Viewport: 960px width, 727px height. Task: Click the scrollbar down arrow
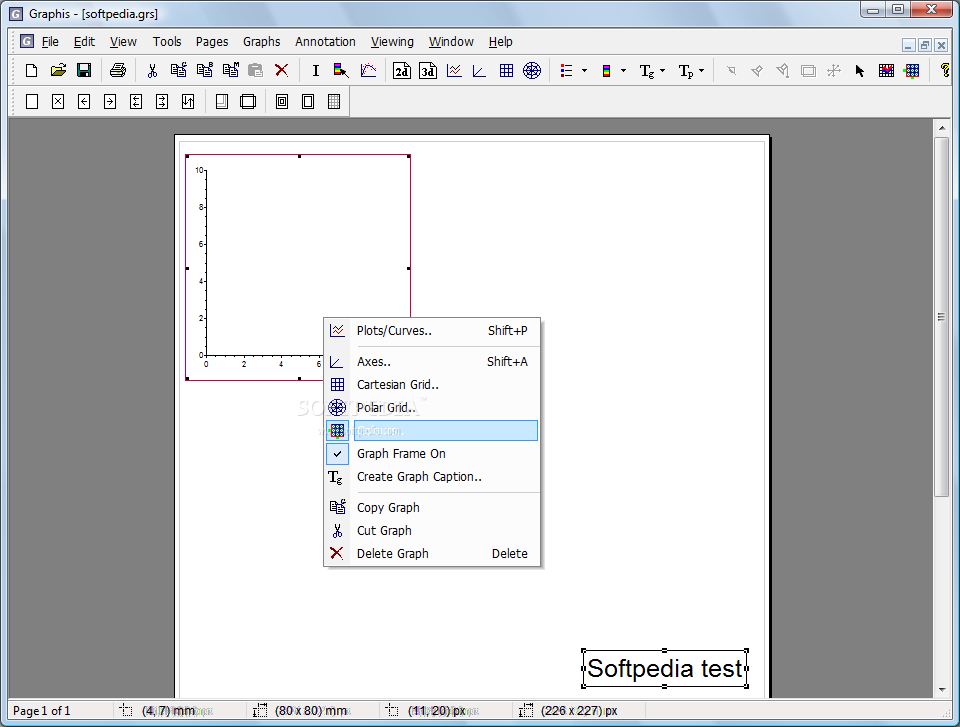[x=942, y=690]
